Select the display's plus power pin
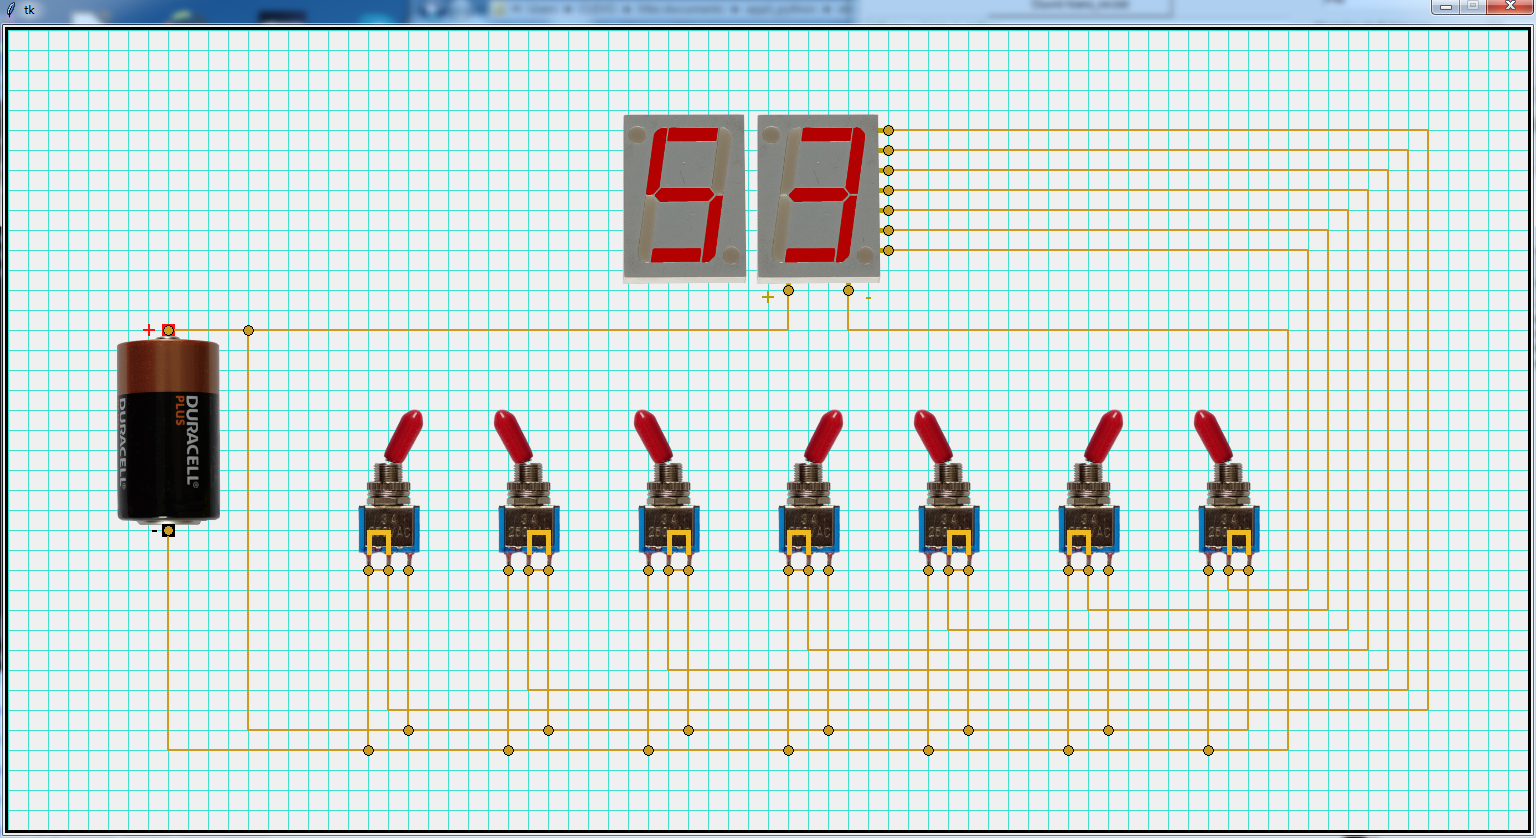The height and width of the screenshot is (838, 1536). (788, 290)
